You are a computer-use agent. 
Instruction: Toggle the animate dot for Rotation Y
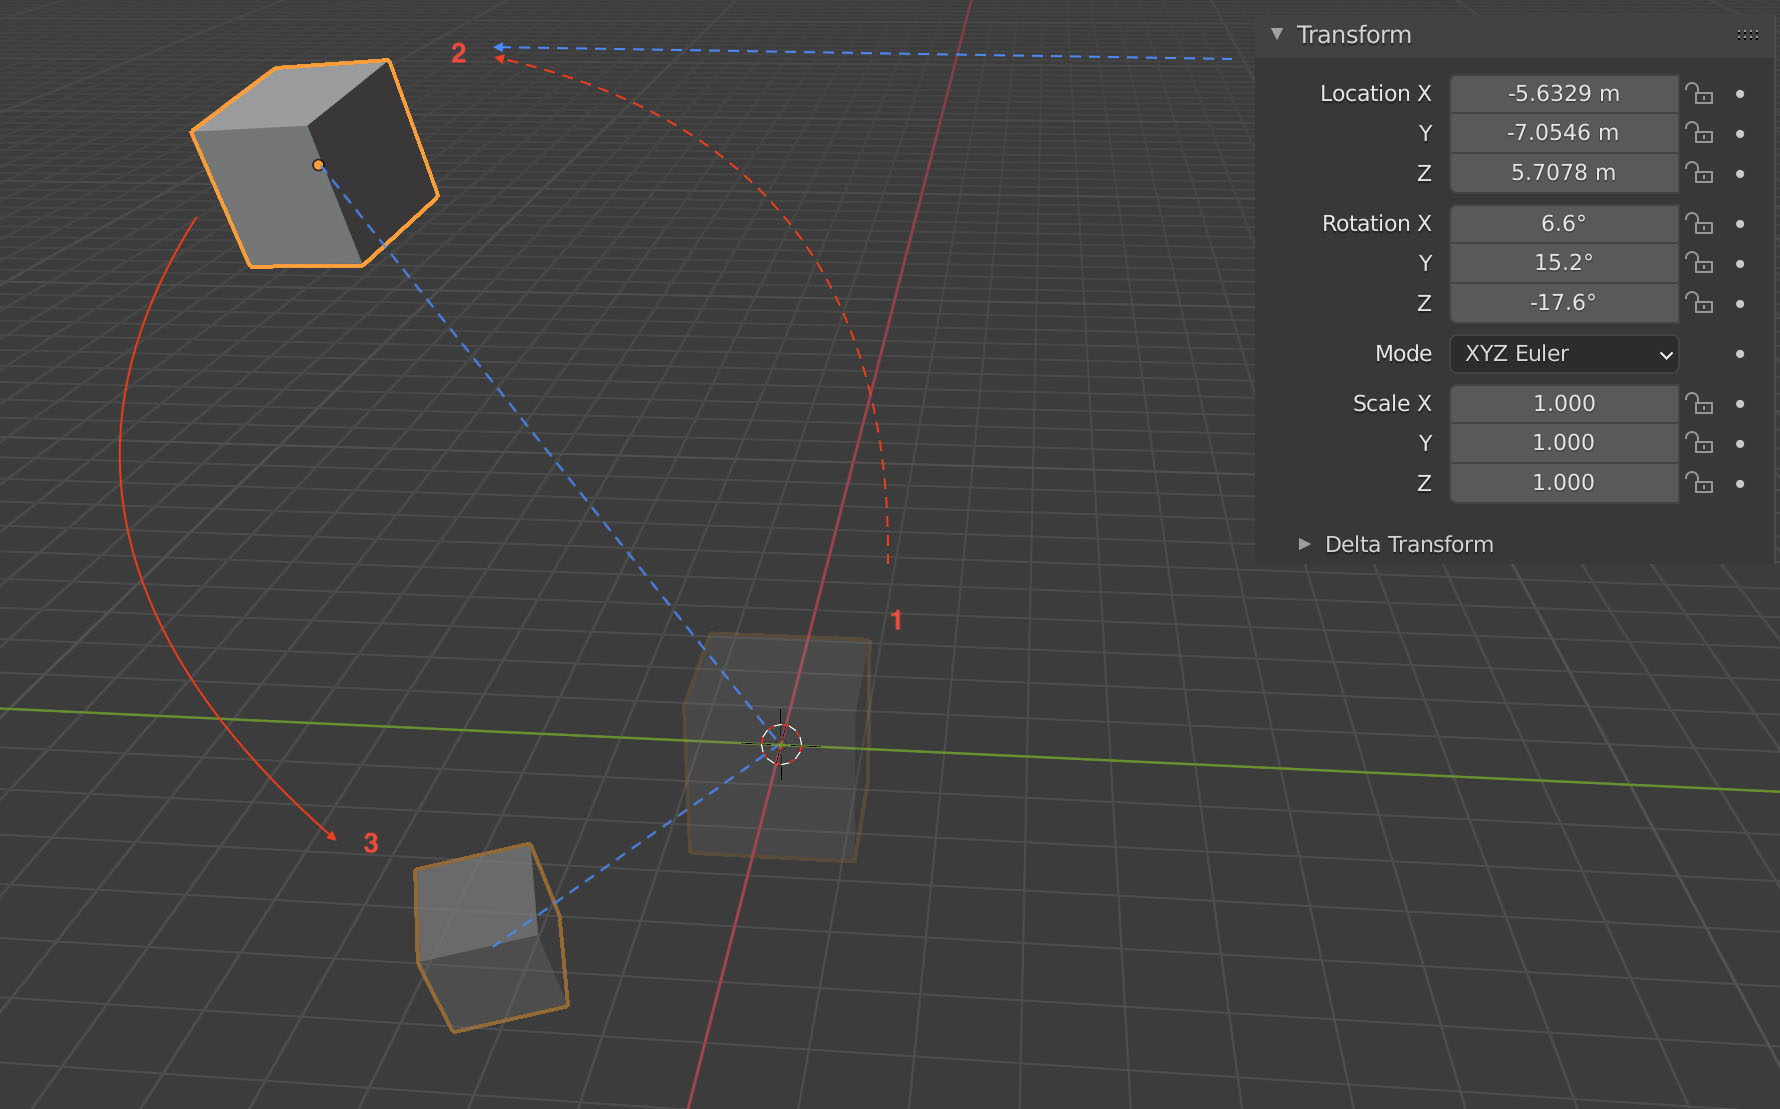pos(1740,263)
